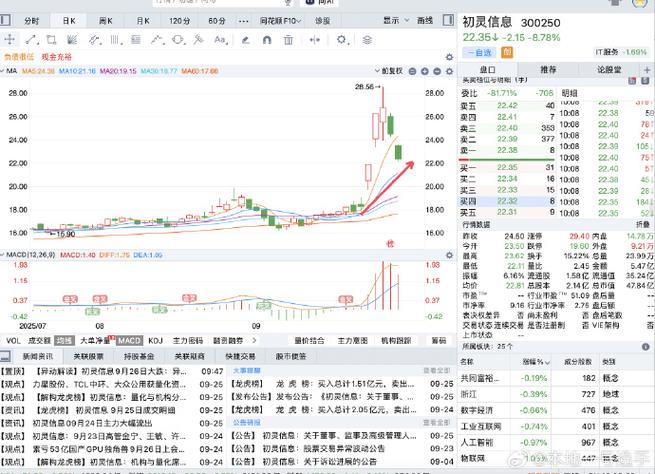Select the 大单净量 indicator
This screenshot has width=655, height=474.
95,341
